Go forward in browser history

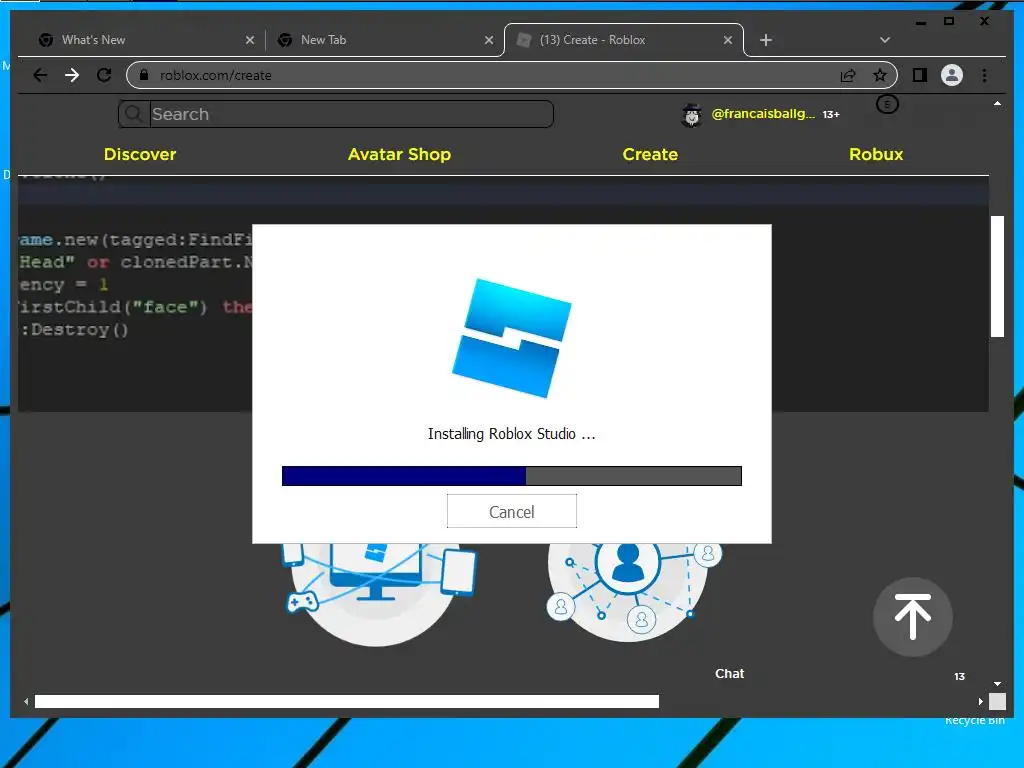[x=72, y=75]
